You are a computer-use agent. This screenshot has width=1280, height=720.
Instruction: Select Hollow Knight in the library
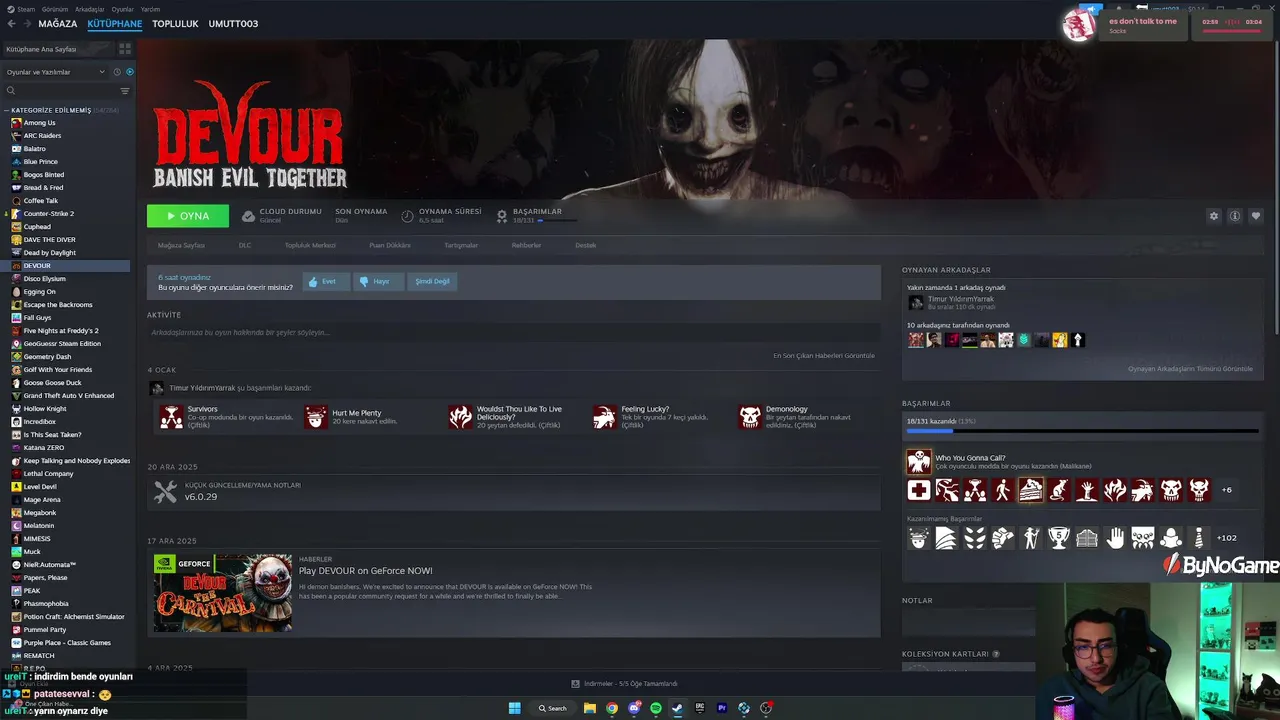click(45, 409)
